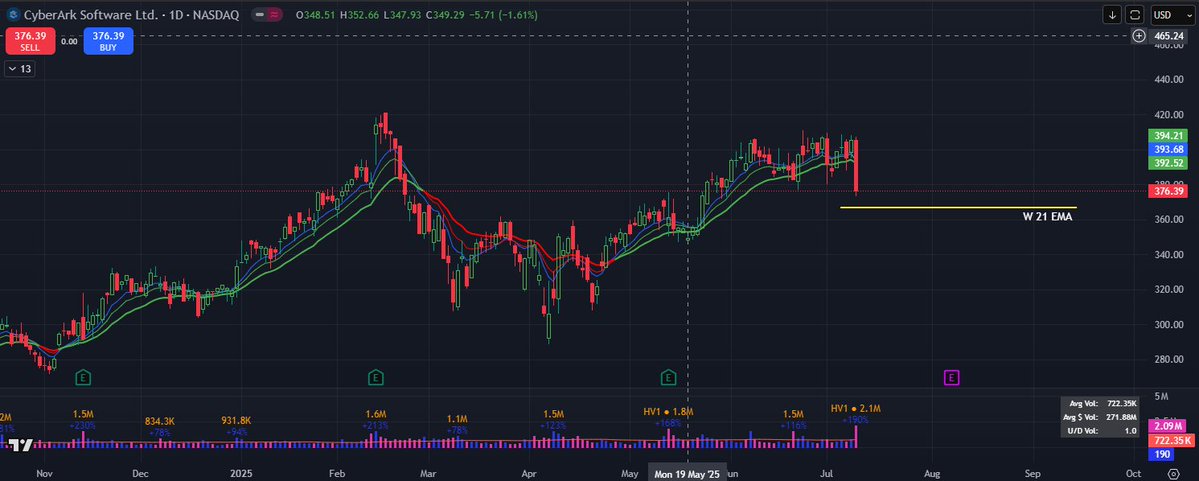The height and width of the screenshot is (481, 1199).
Task: Click the bracket frame icon beside USD
Action: pos(1135,15)
